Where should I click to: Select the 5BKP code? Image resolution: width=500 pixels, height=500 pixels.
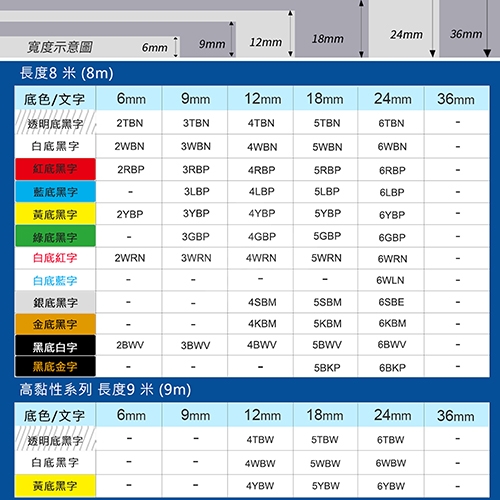327,368
